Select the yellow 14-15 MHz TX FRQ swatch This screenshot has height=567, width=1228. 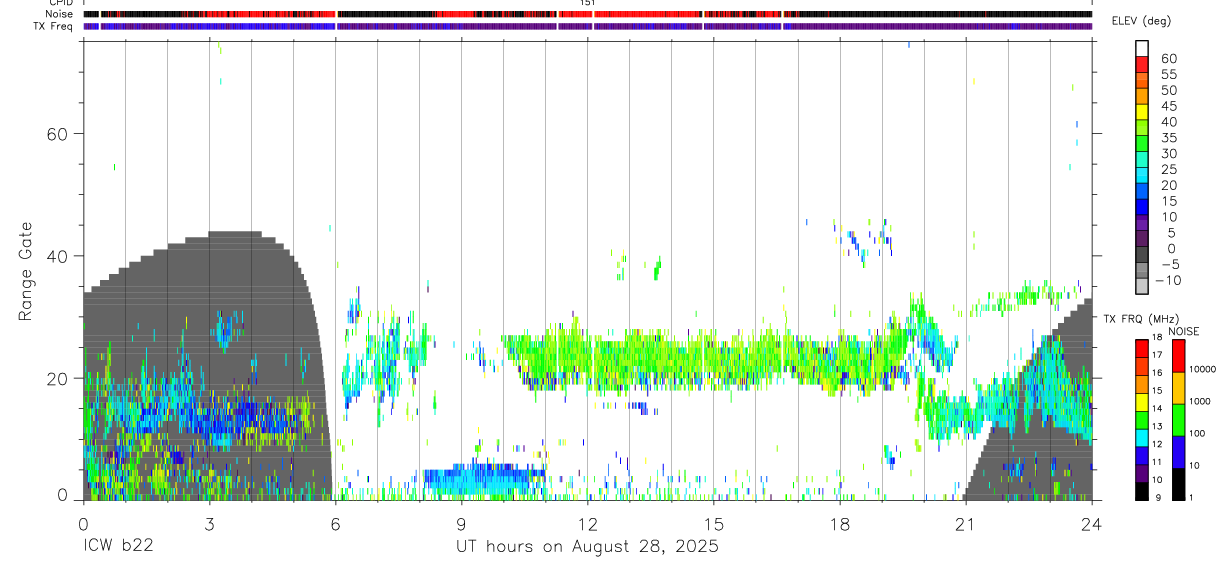(x=1142, y=401)
